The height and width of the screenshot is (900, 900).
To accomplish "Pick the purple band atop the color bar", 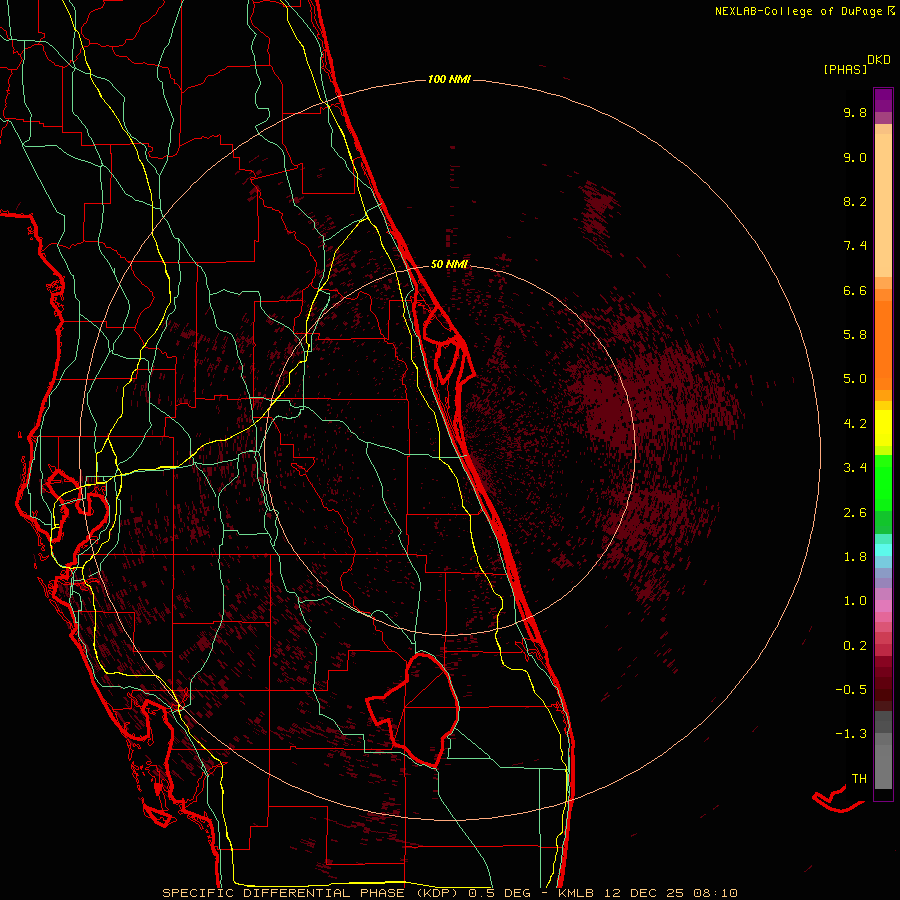I will (883, 100).
